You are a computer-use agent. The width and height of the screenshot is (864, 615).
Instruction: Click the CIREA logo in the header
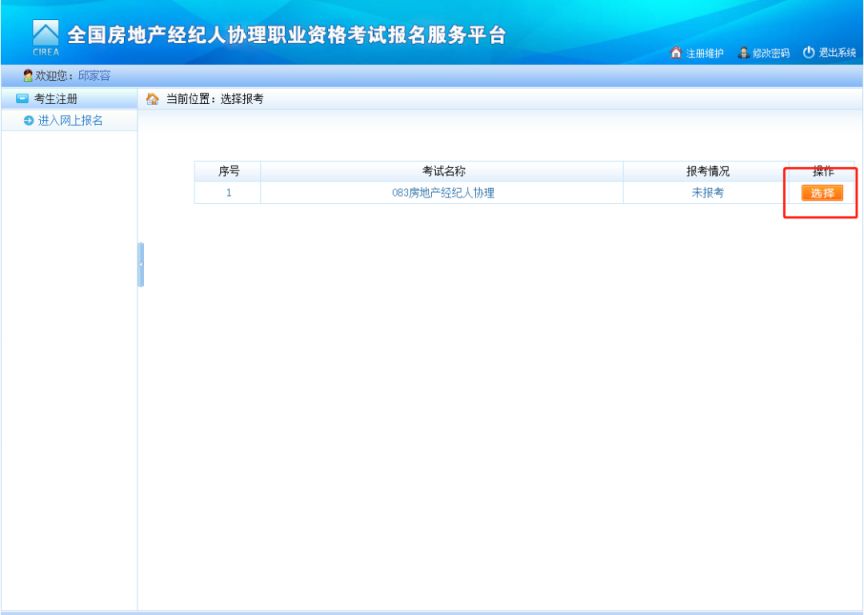tap(46, 37)
